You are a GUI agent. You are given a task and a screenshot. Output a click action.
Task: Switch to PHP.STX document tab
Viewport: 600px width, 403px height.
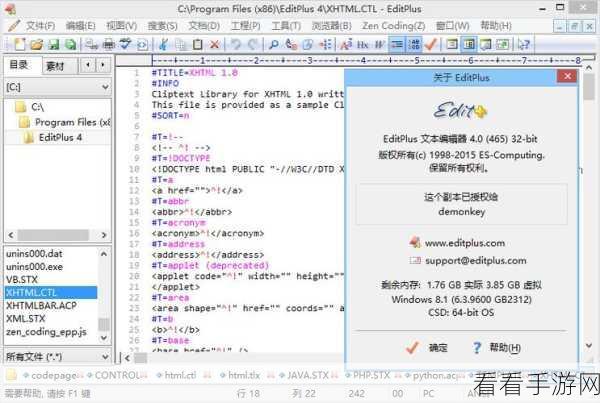(371, 375)
